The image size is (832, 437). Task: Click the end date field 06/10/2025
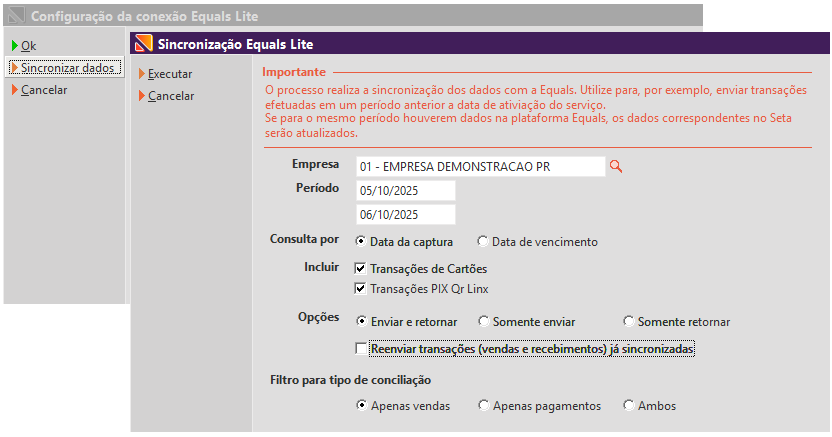(405, 215)
